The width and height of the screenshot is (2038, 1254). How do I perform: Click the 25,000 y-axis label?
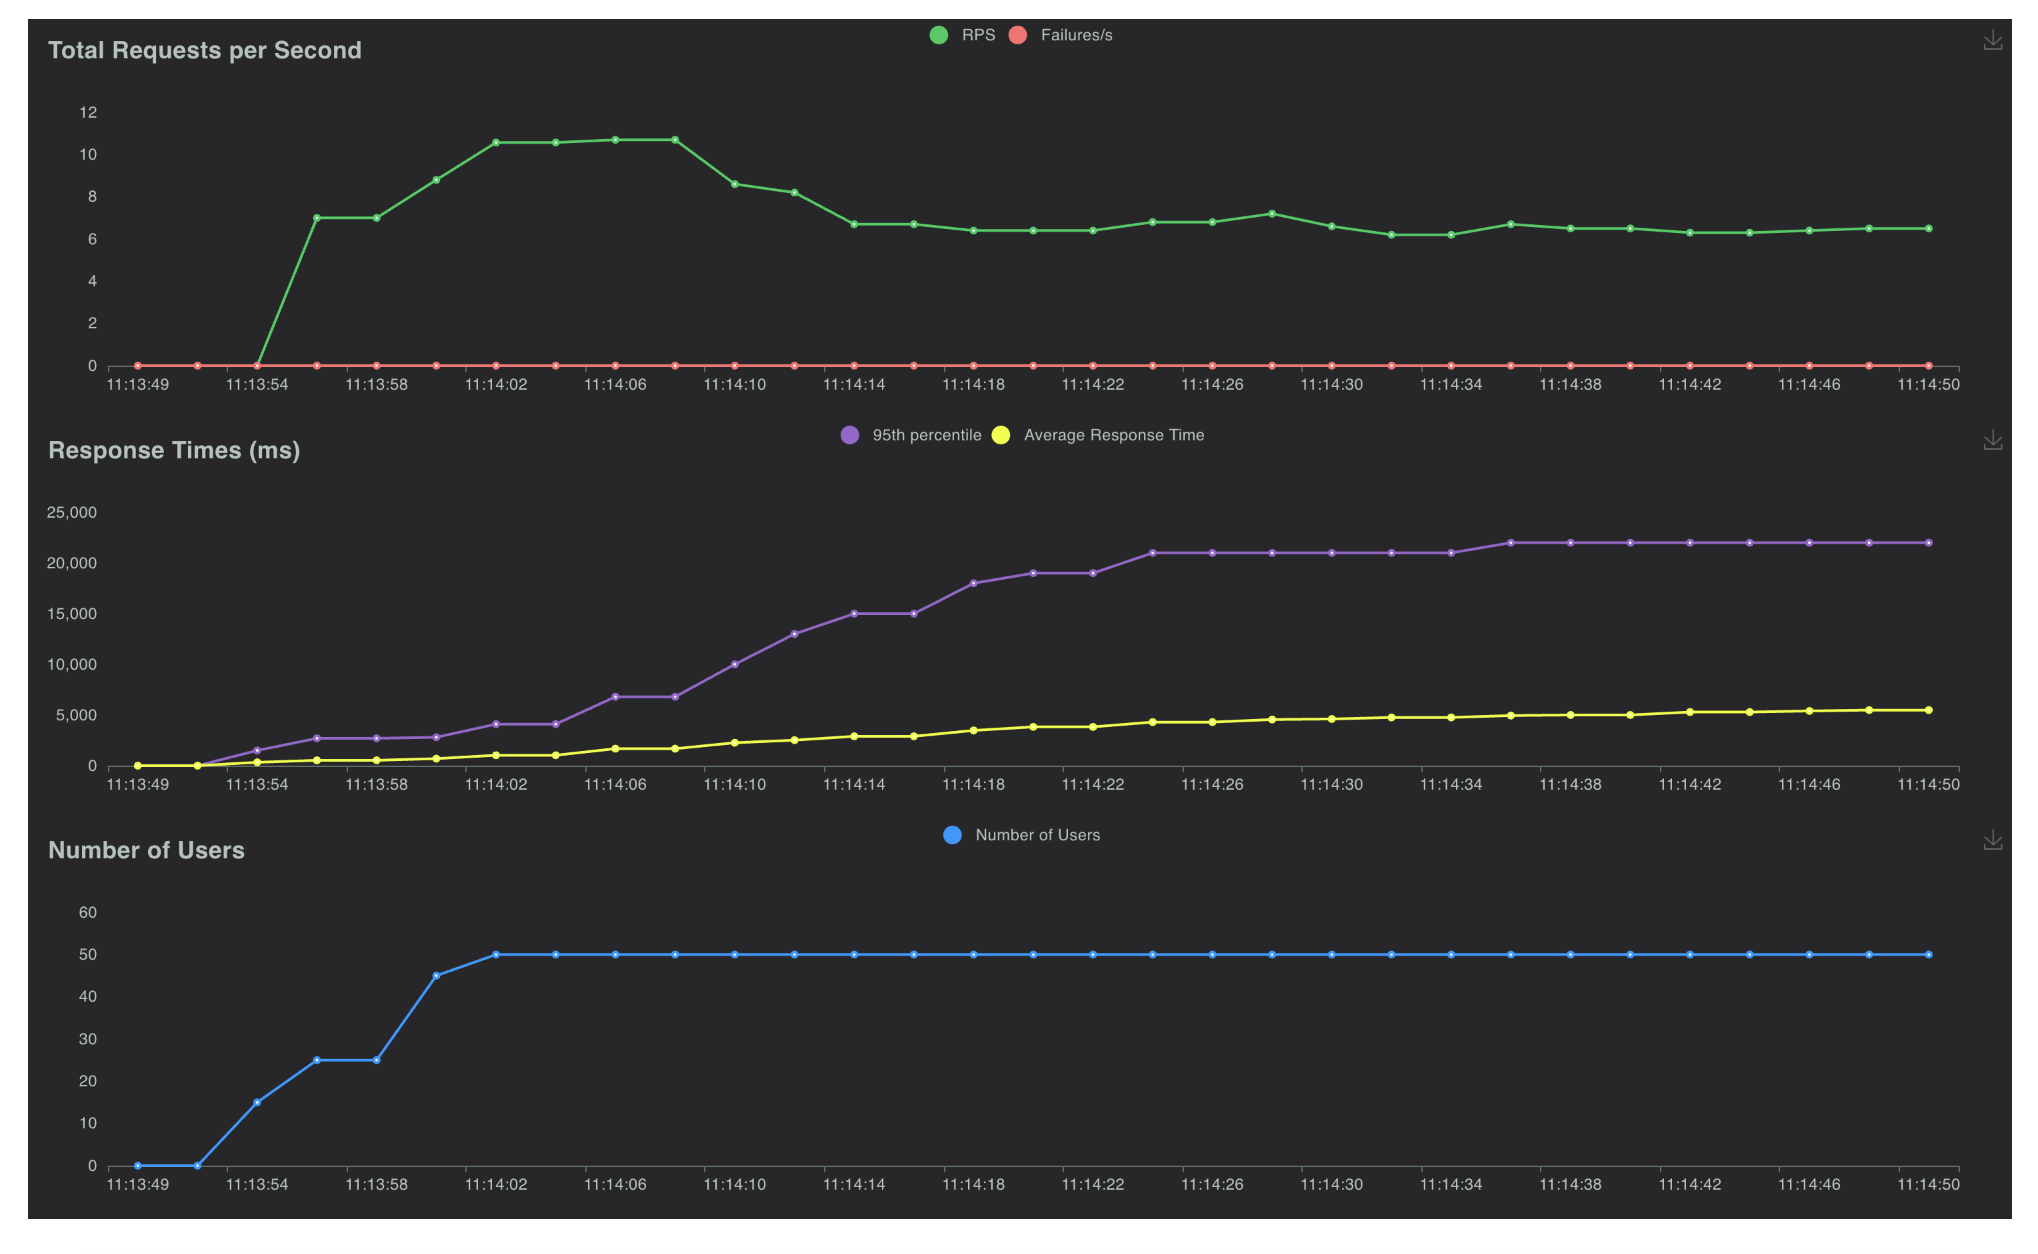[72, 513]
